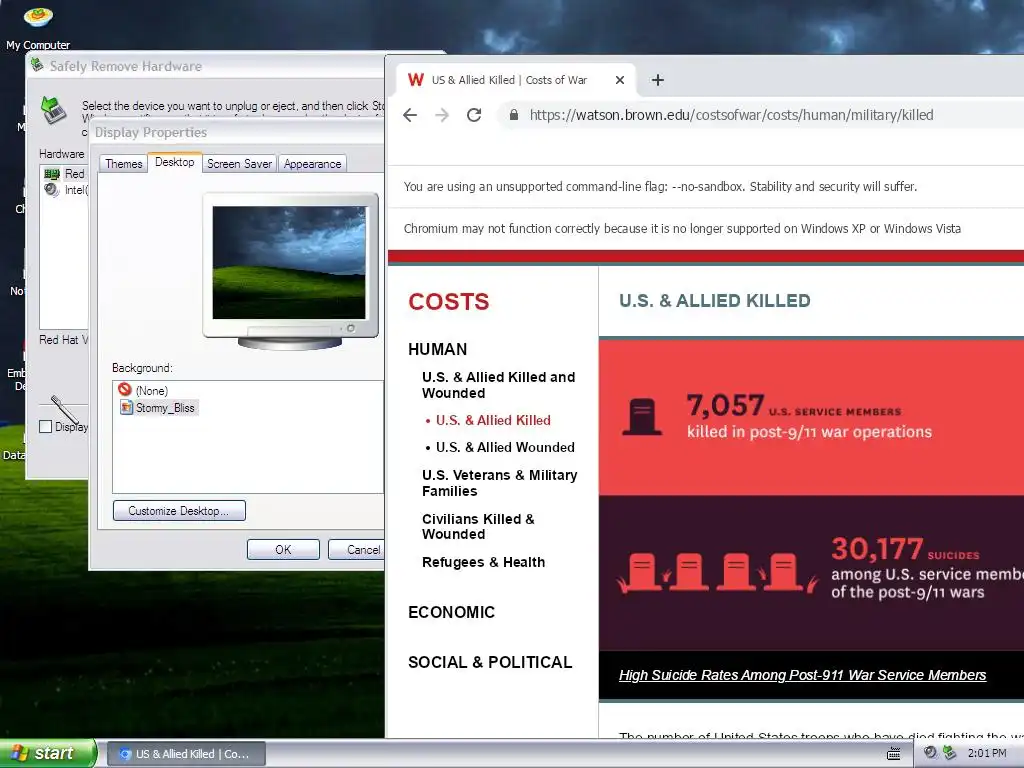
Task: Open Refugees & Health link
Action: coord(483,562)
